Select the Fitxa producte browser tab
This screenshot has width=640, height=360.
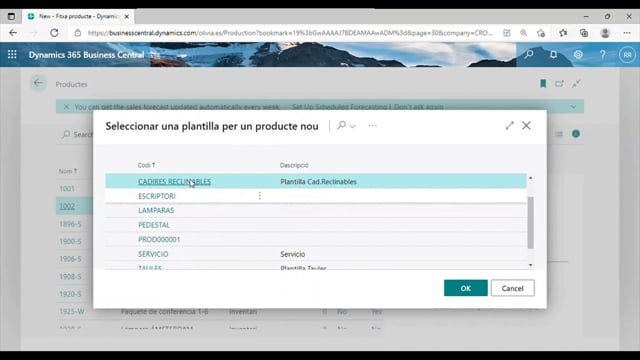tap(78, 17)
